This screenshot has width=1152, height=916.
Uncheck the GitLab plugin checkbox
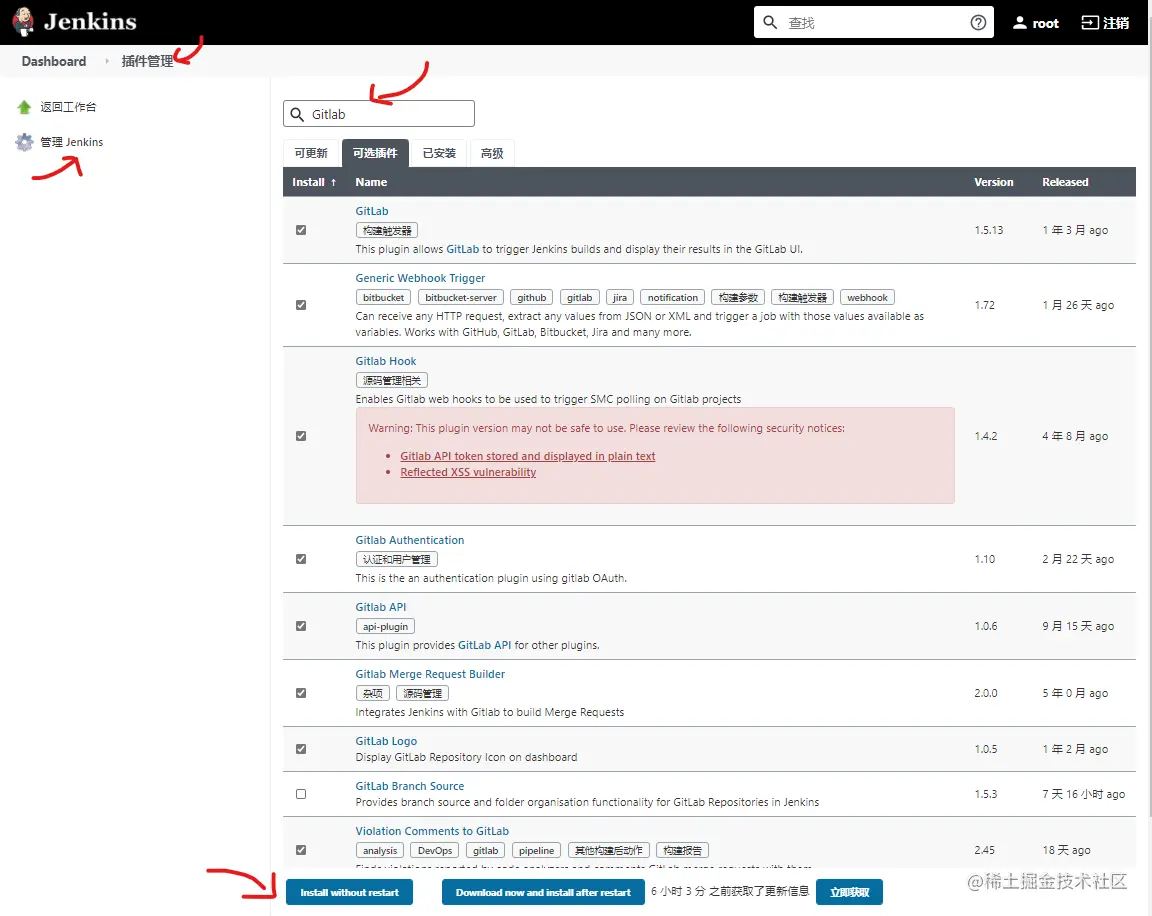pyautogui.click(x=300, y=230)
